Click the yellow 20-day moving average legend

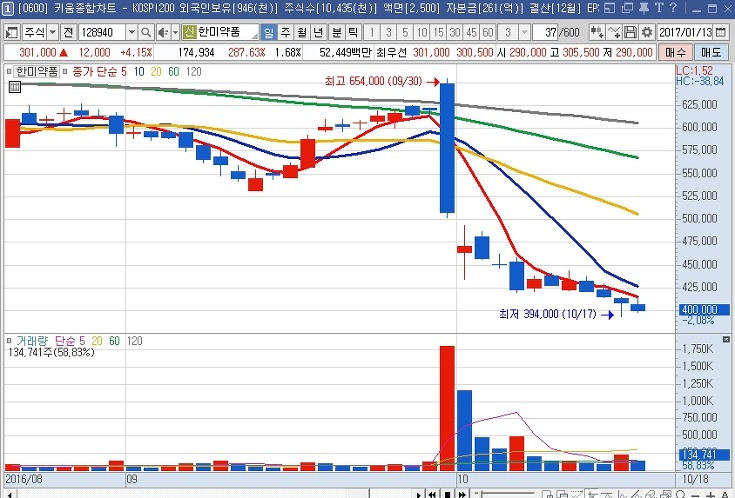[x=156, y=72]
